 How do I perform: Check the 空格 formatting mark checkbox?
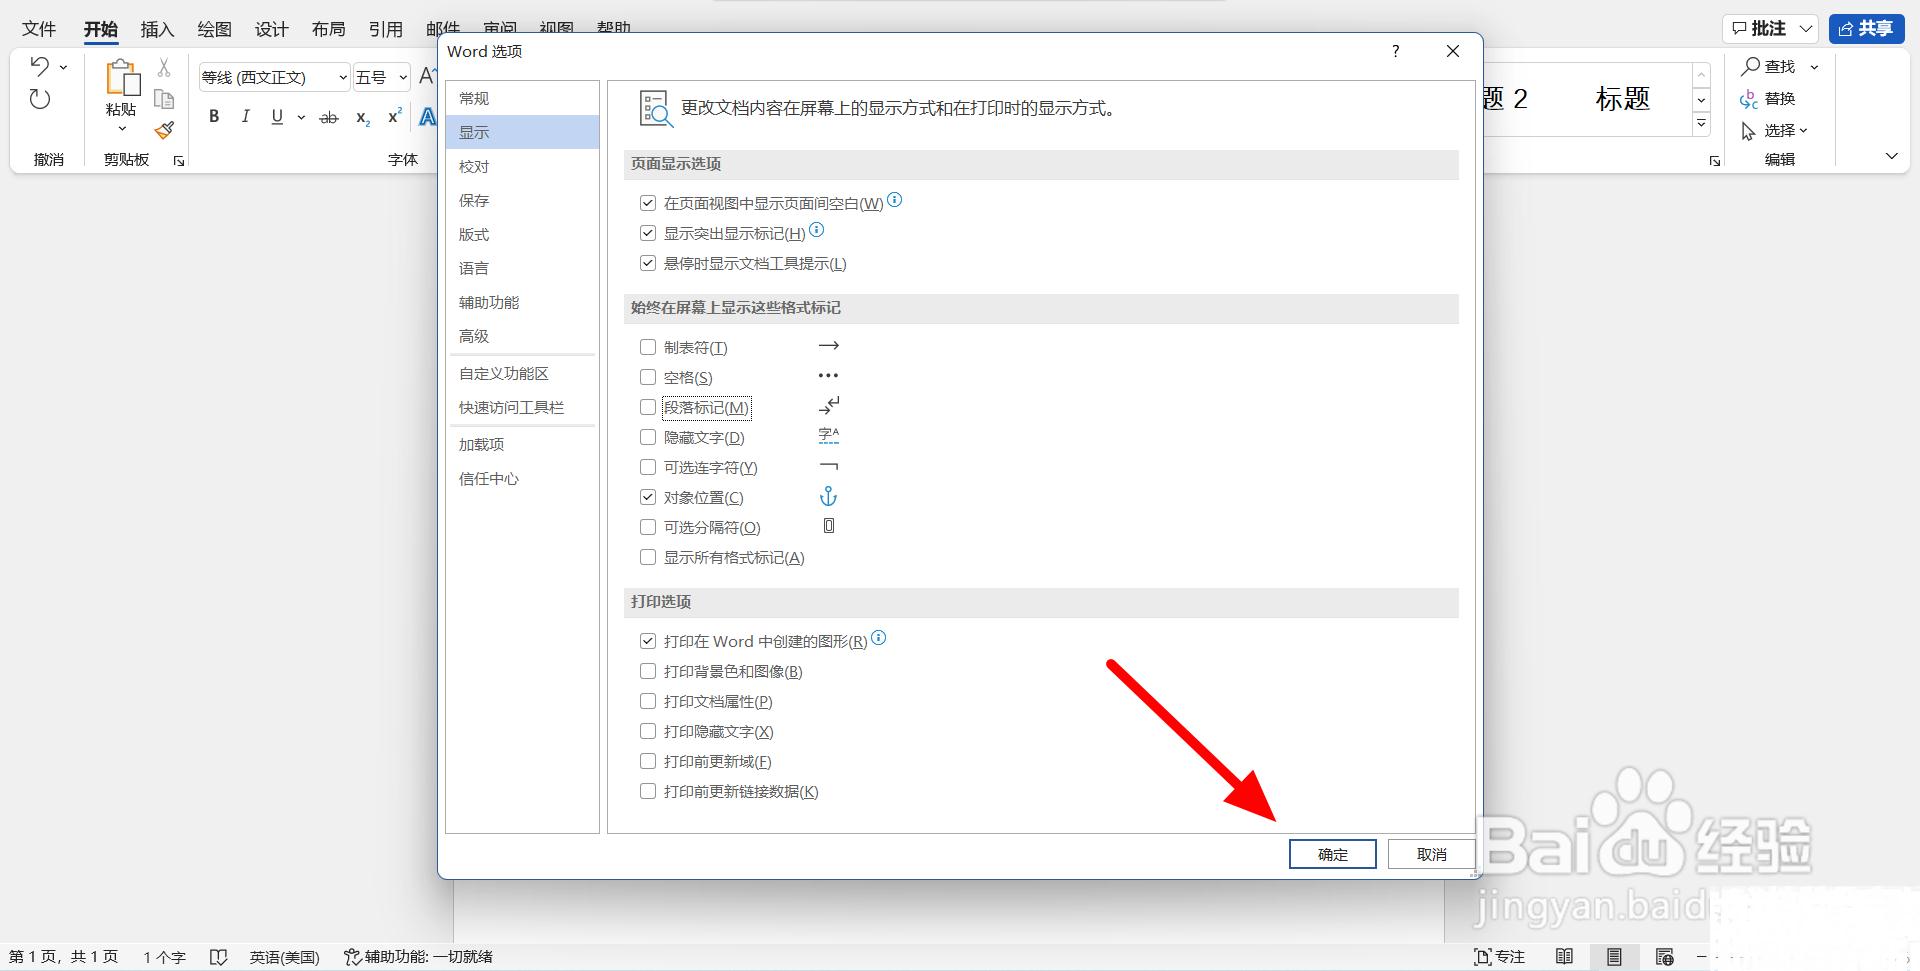648,377
